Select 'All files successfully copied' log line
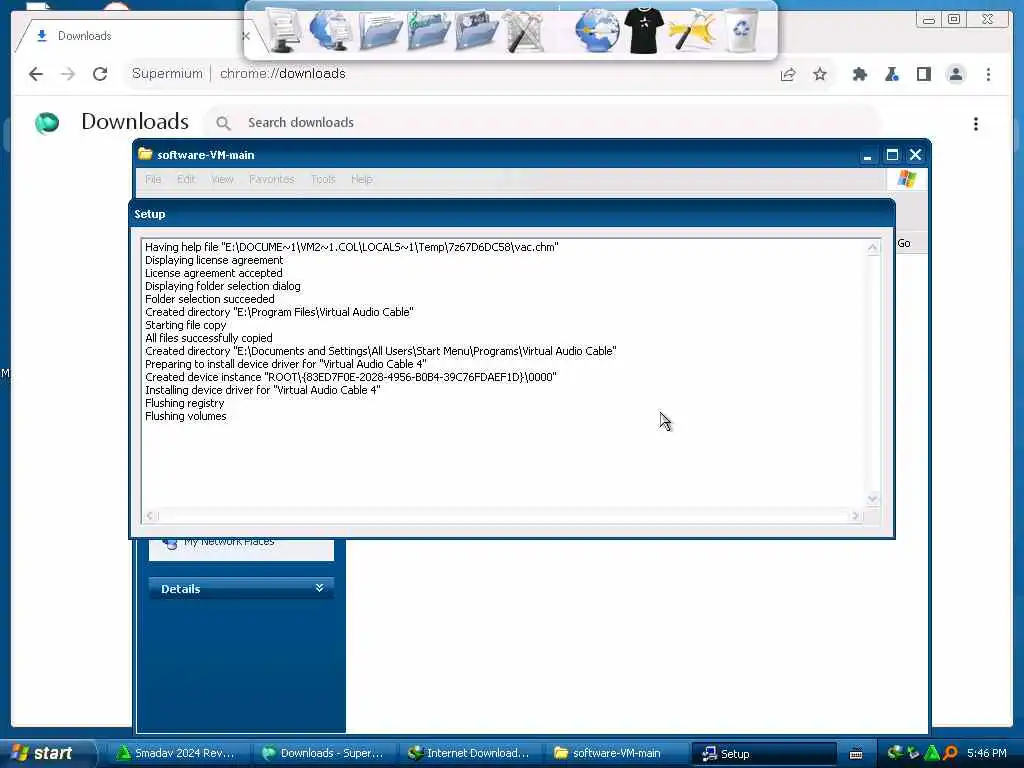The image size is (1024, 768). pyautogui.click(x=208, y=338)
